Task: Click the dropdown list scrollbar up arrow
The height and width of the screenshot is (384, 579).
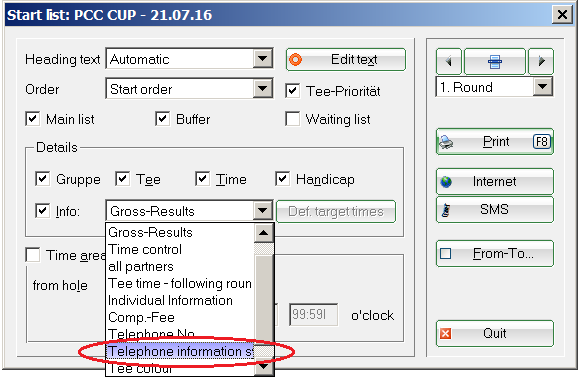Action: 264,233
